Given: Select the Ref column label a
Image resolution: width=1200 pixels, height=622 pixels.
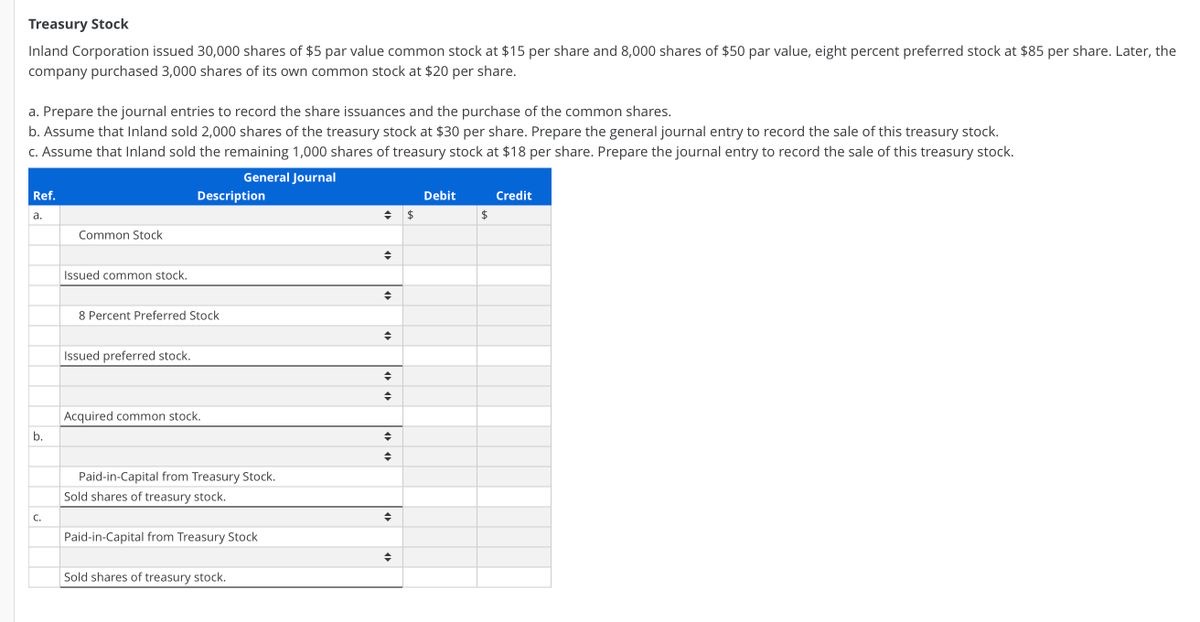Looking at the screenshot, I should coord(38,215).
